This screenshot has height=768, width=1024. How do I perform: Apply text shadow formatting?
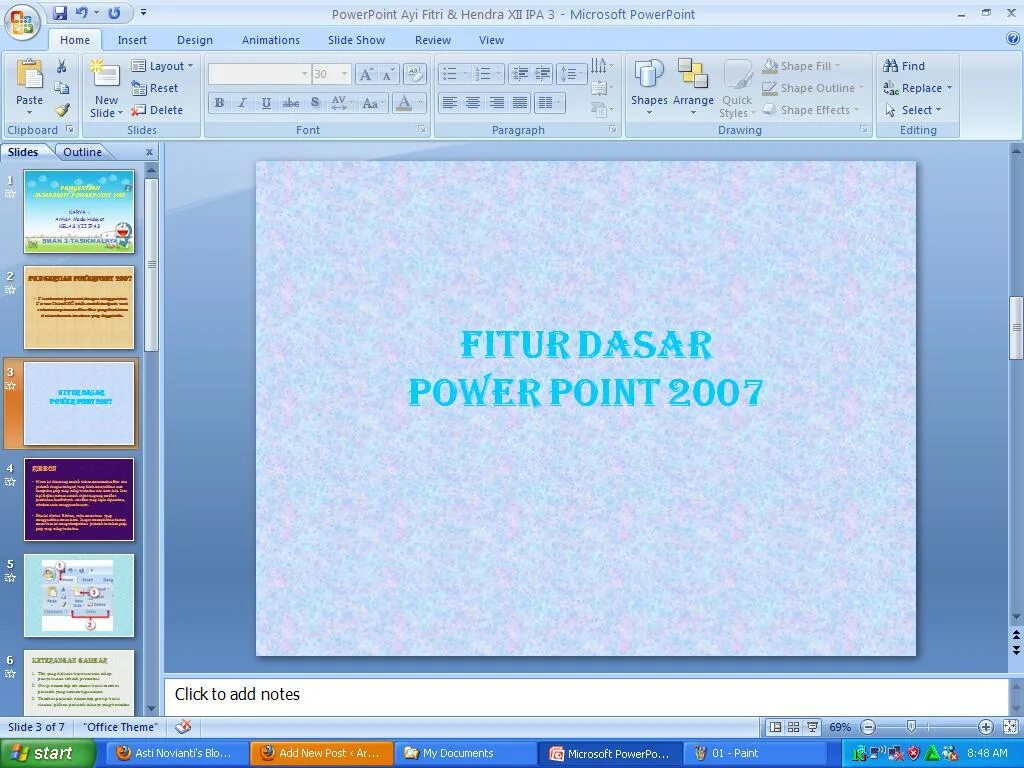click(x=315, y=103)
